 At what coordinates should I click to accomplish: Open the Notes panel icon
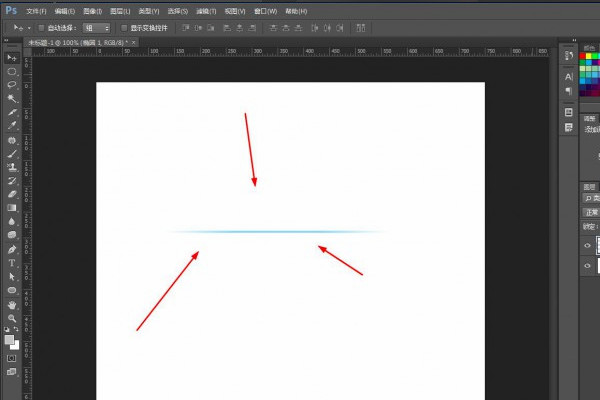[569, 127]
